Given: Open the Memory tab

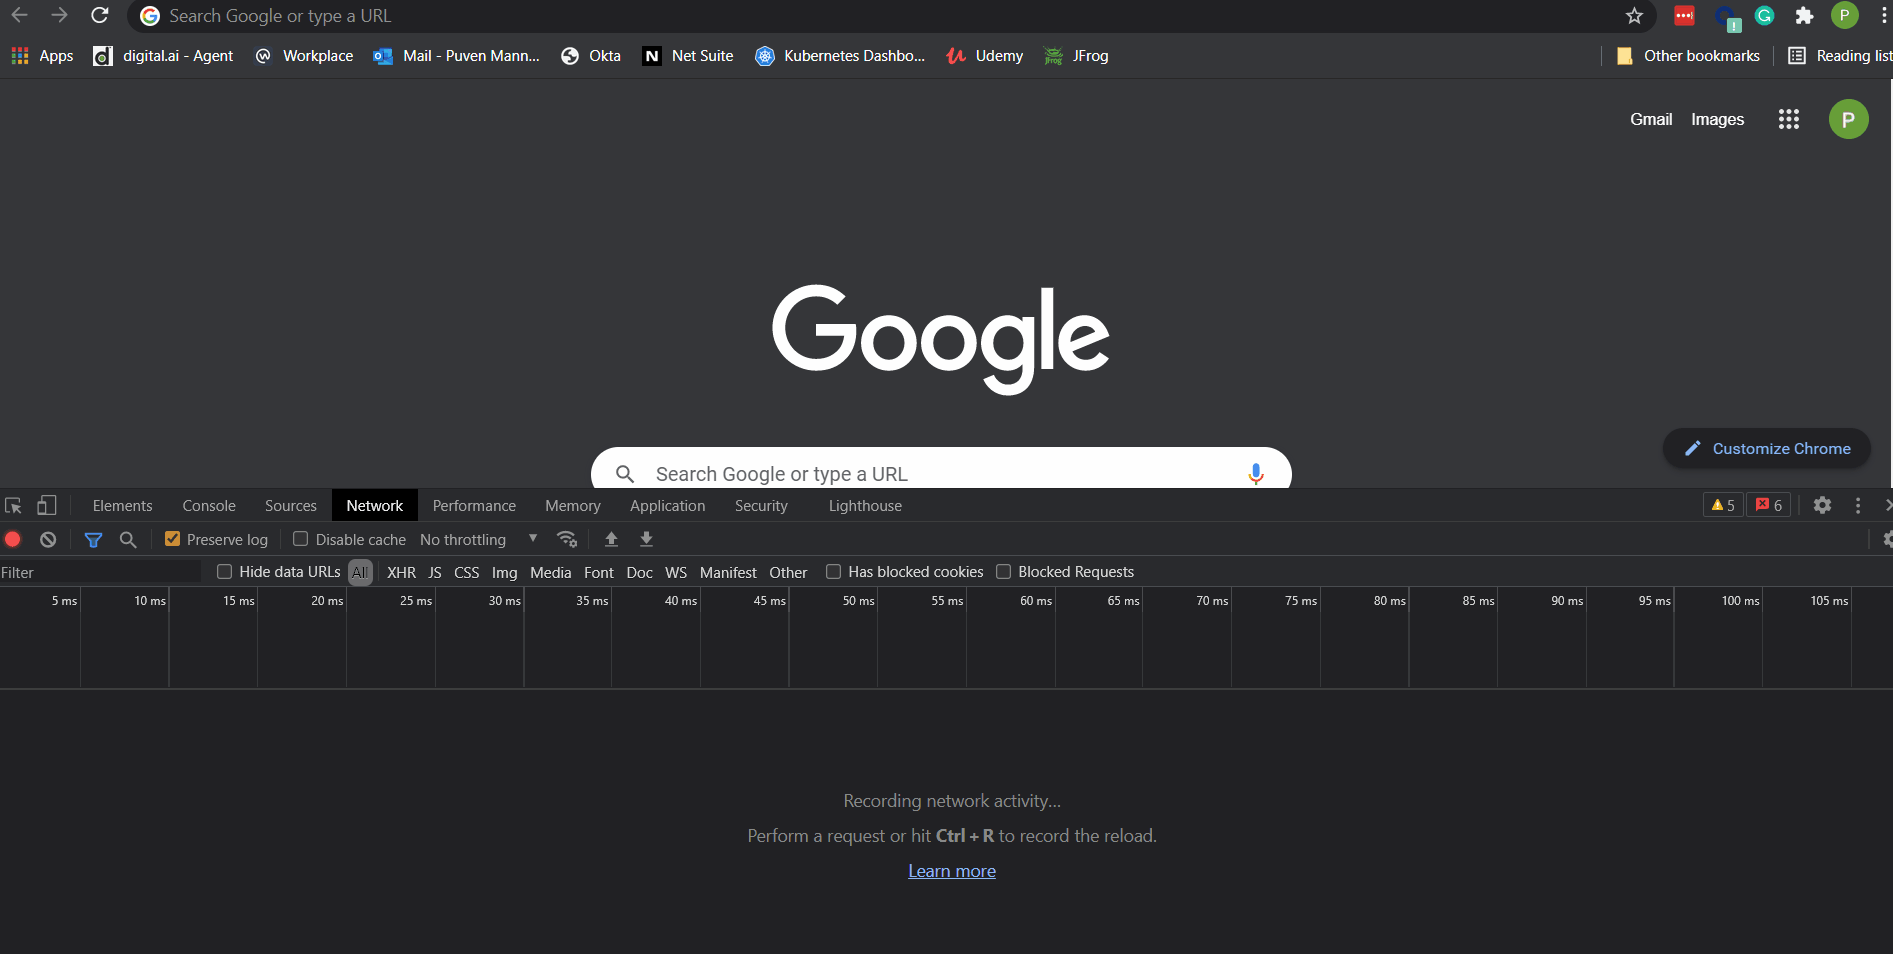Looking at the screenshot, I should click(573, 506).
